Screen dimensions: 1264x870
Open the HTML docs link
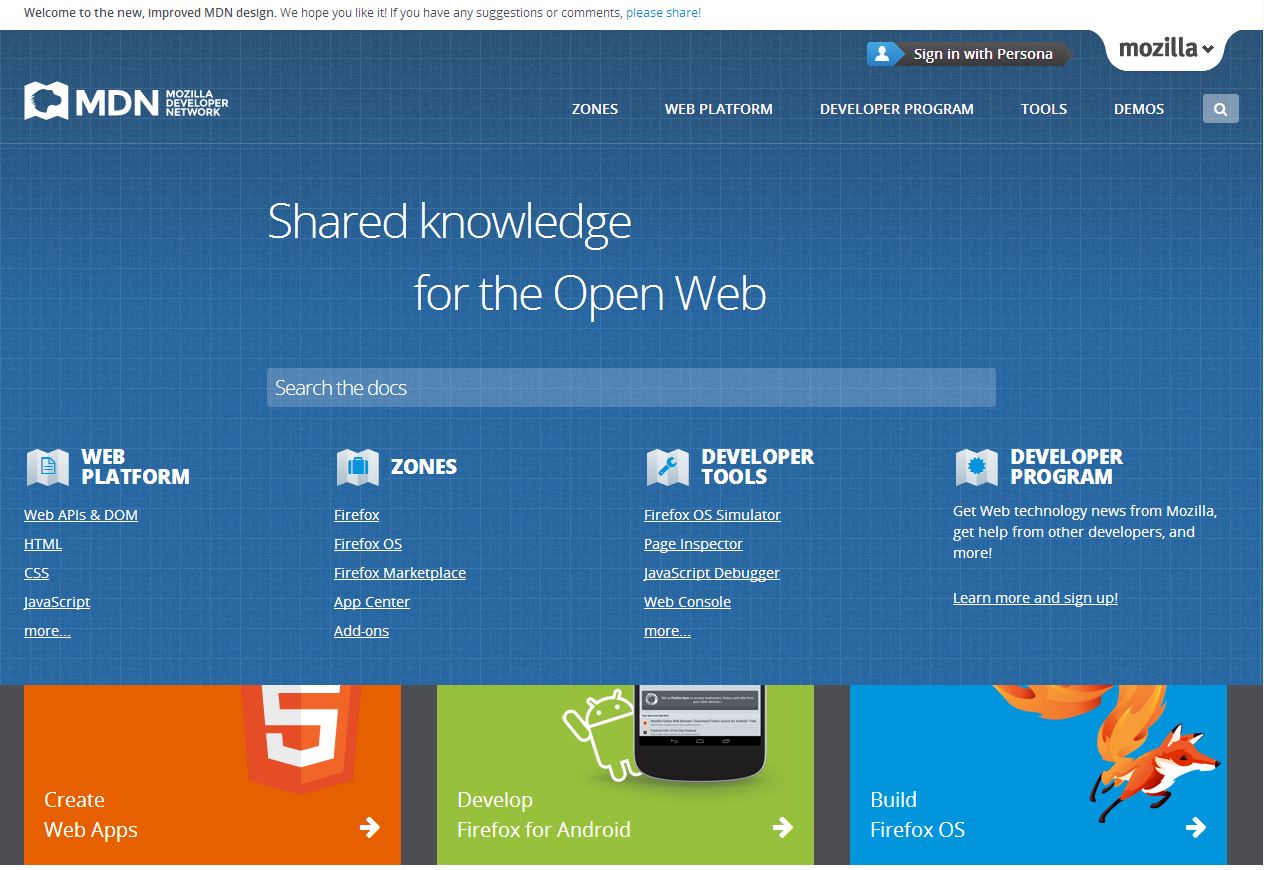pos(43,544)
